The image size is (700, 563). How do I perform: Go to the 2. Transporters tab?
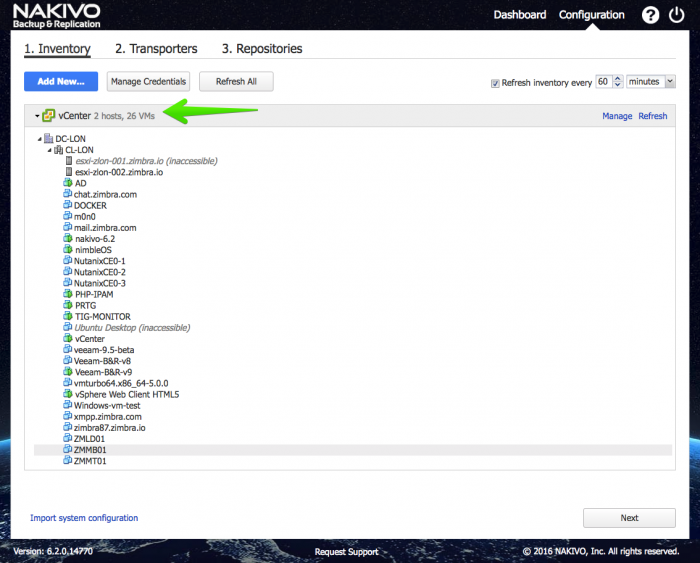coord(156,49)
